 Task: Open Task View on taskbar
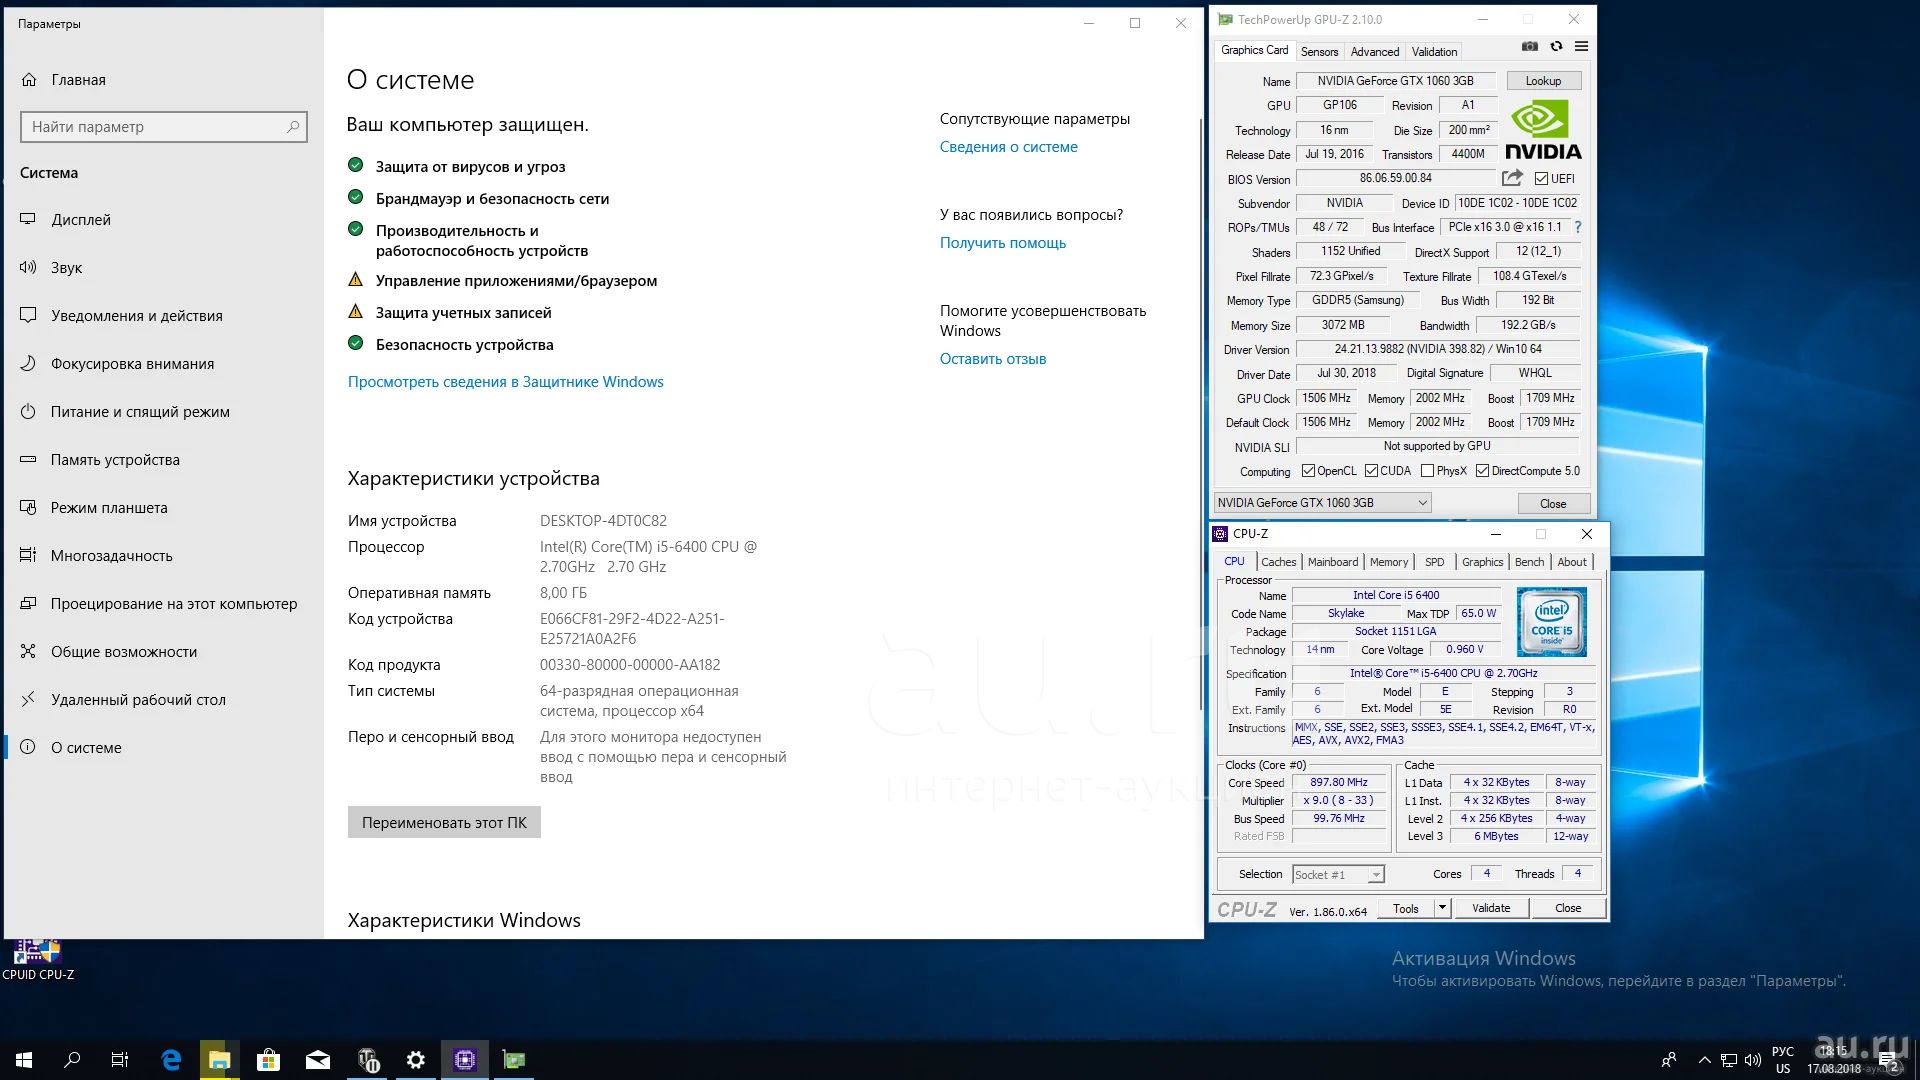point(120,1060)
